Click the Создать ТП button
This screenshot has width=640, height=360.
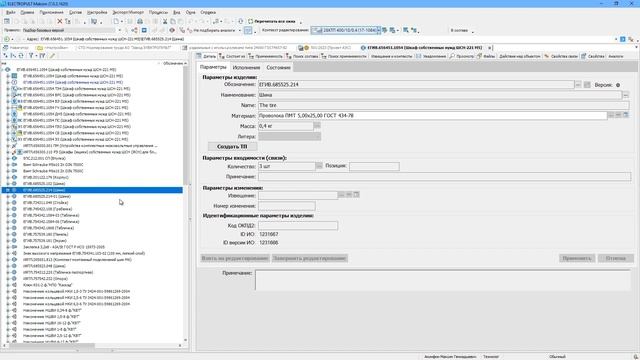tap(232, 147)
